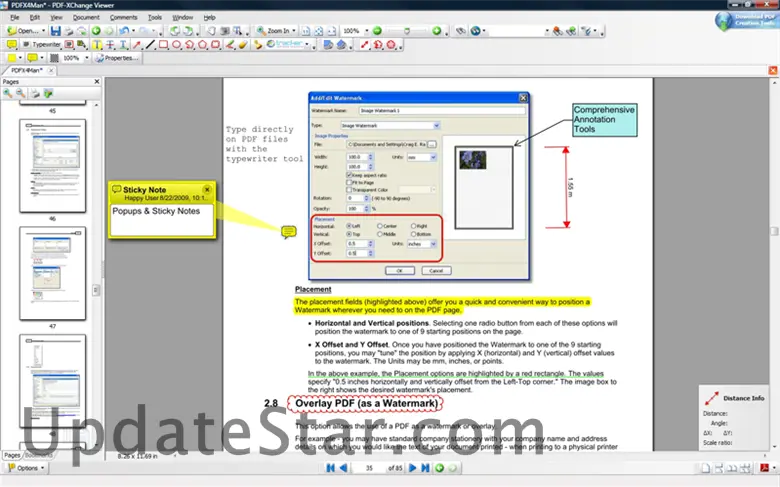Select the Snapshot tool
Screen dimensions: 780x487
(x=225, y=31)
